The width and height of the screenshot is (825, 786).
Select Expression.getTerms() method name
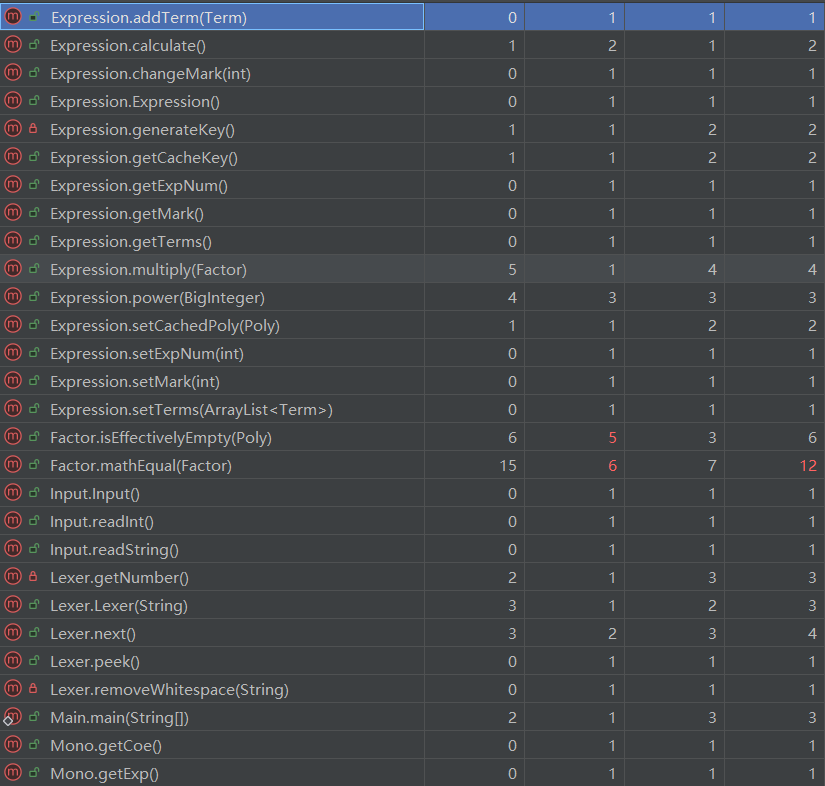click(x=131, y=241)
